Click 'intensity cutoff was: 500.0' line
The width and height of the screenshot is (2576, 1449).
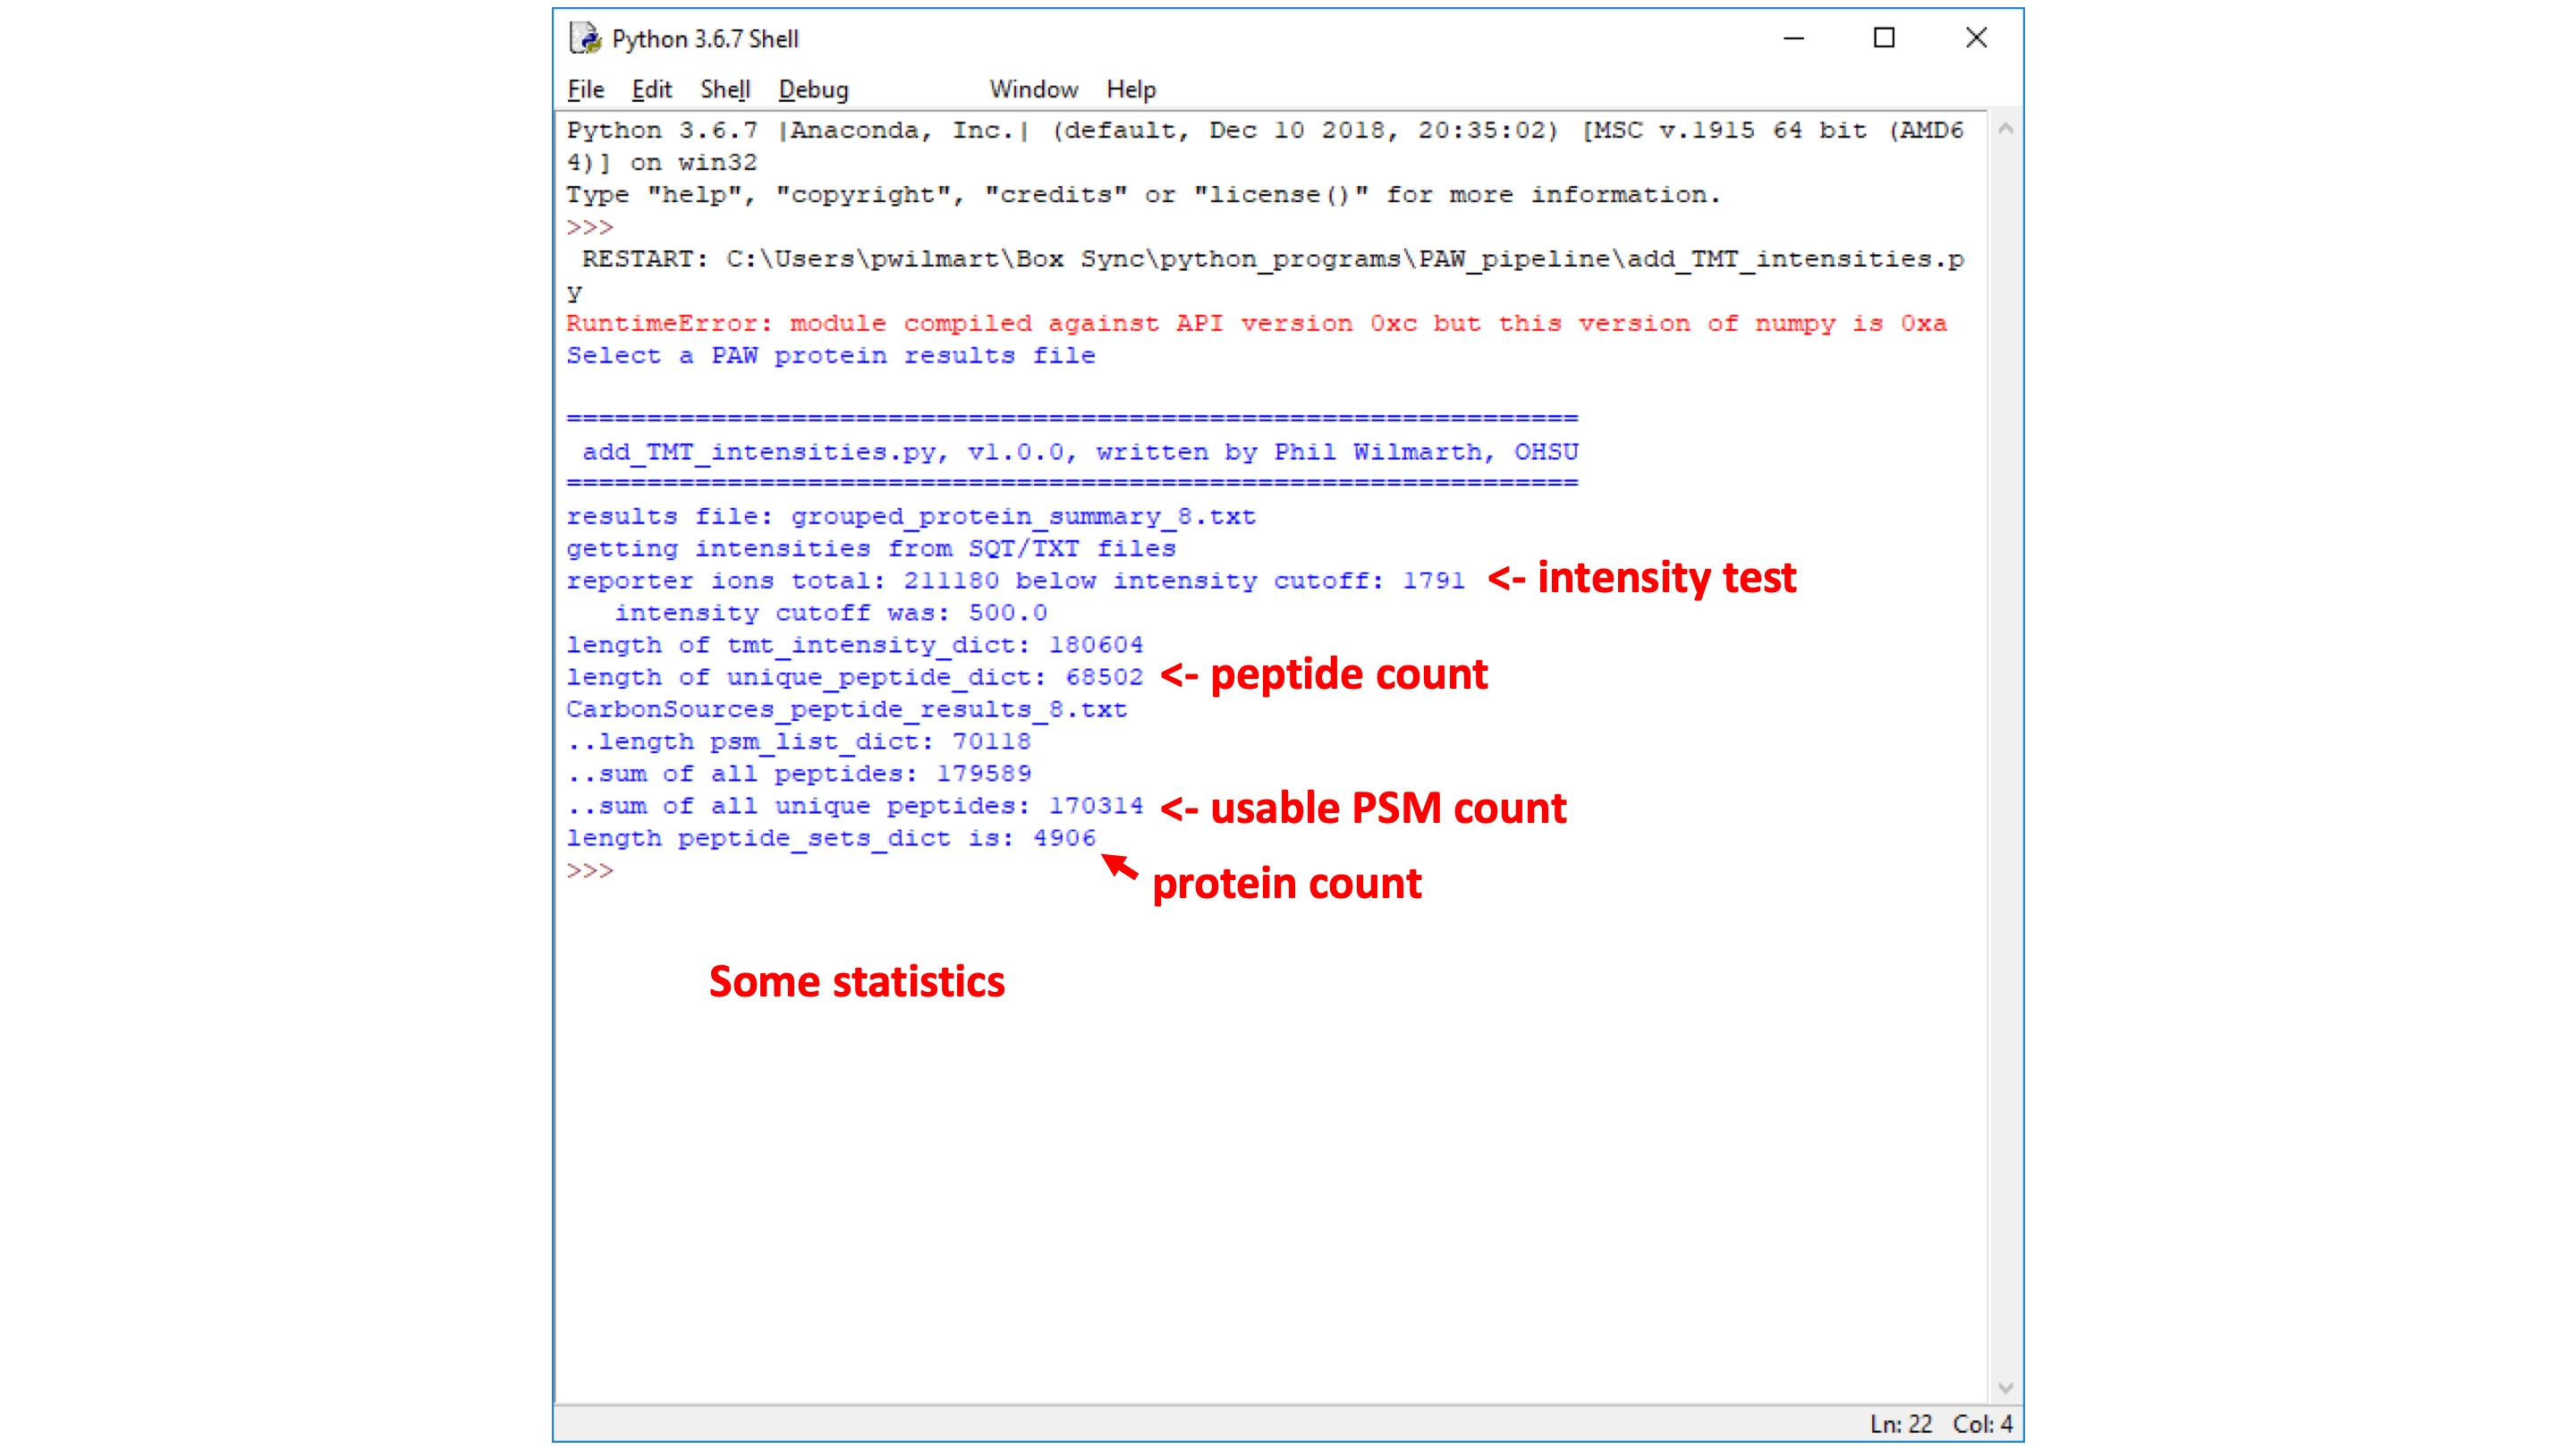point(831,612)
